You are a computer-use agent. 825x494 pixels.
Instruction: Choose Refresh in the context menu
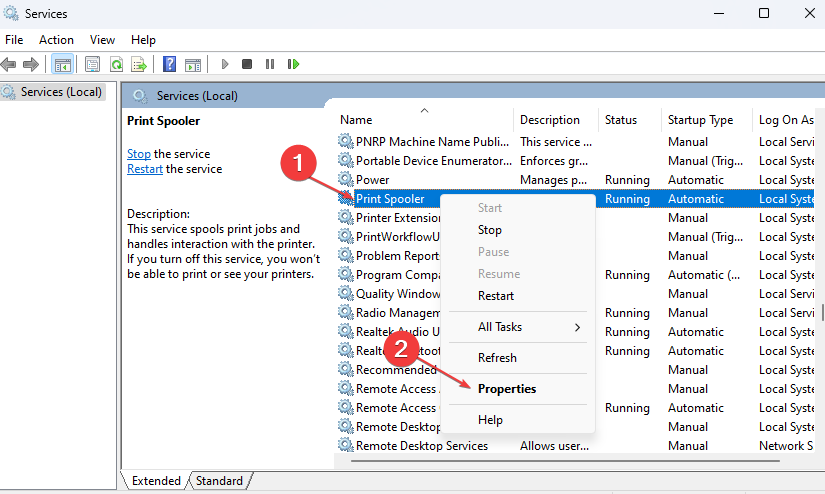point(518,358)
